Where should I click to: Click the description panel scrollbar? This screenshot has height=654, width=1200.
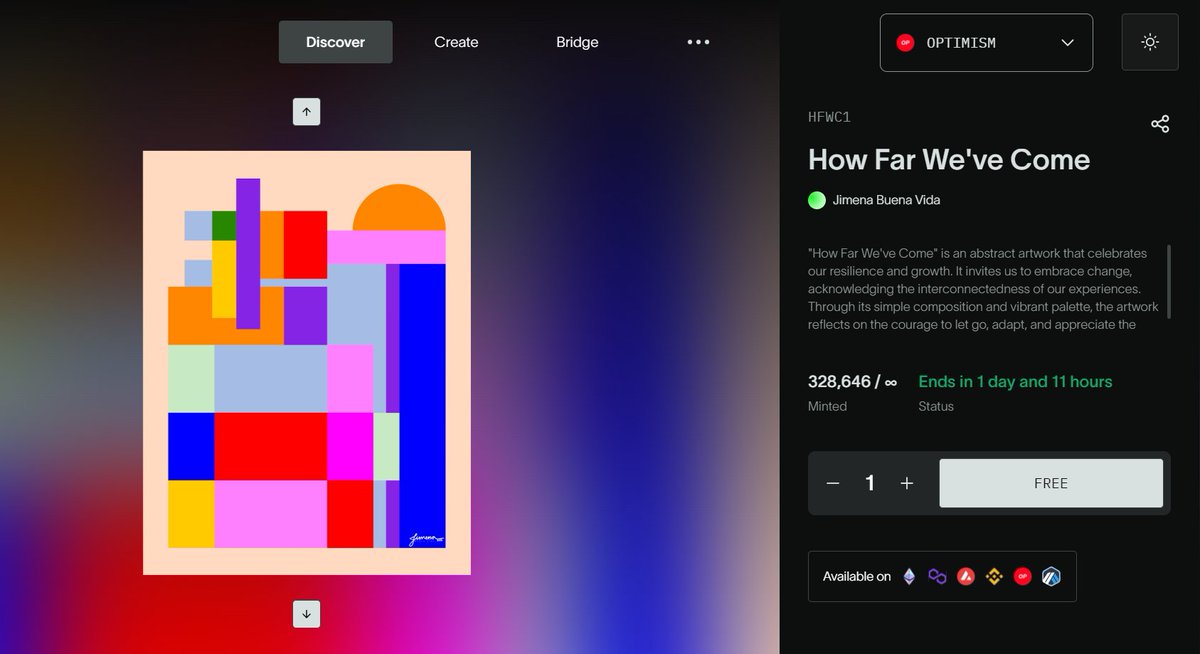(1169, 281)
